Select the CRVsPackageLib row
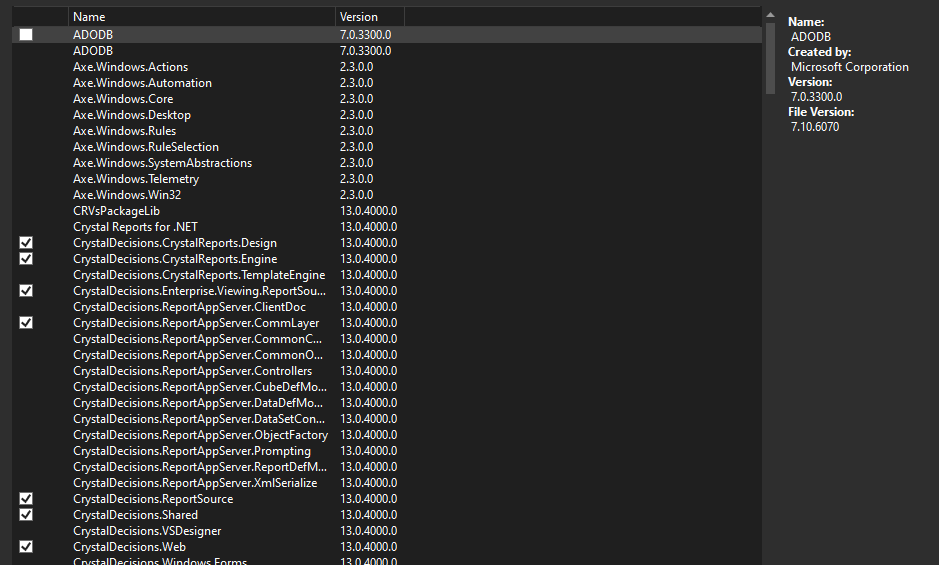 [x=387, y=211]
